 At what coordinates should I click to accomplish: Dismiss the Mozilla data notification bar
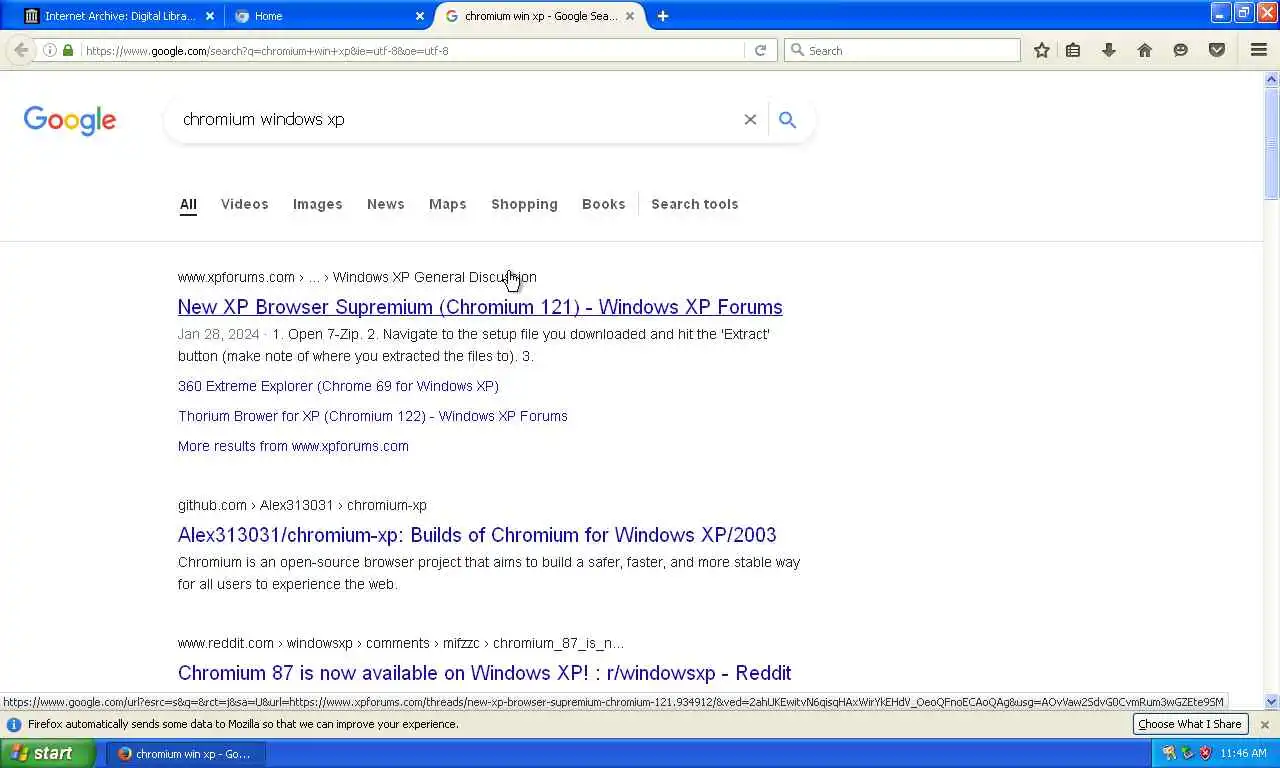[x=1264, y=724]
